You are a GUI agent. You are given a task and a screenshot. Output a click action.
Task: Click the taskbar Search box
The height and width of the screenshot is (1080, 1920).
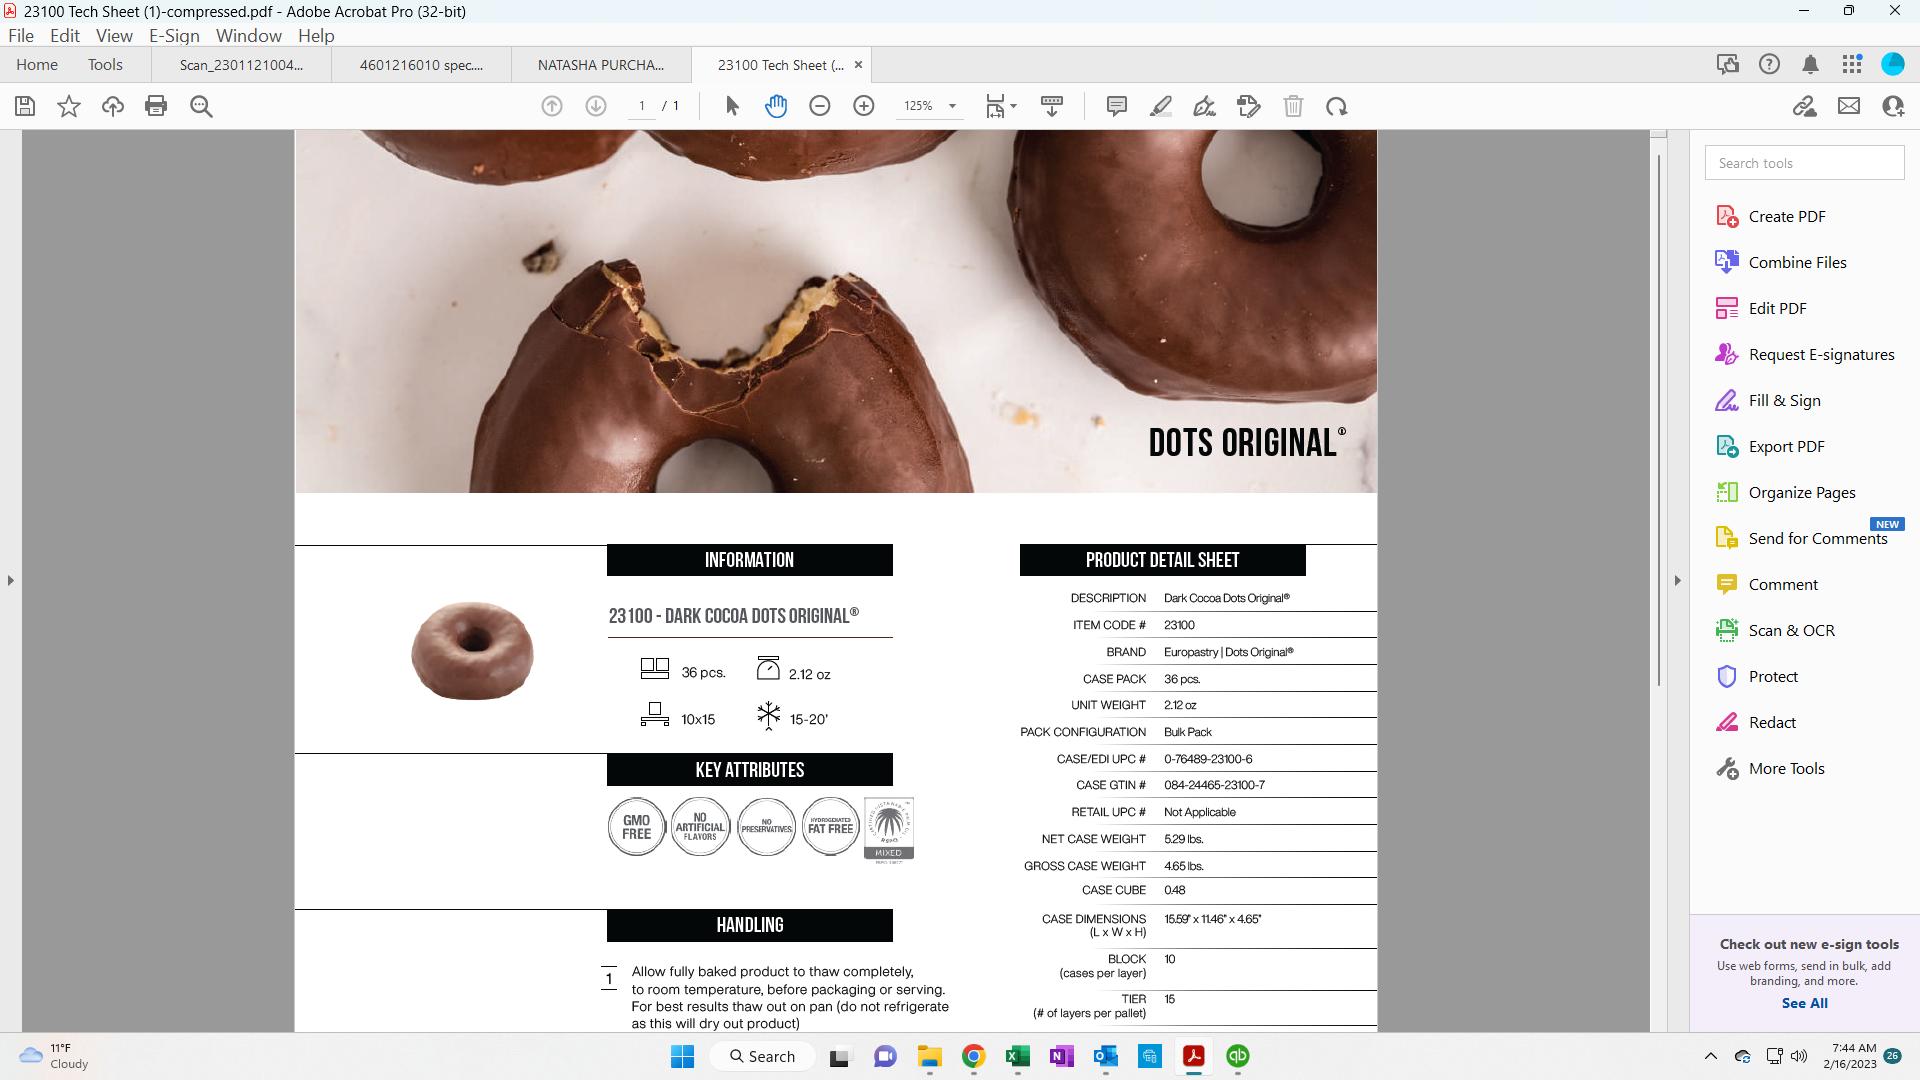762,1056
